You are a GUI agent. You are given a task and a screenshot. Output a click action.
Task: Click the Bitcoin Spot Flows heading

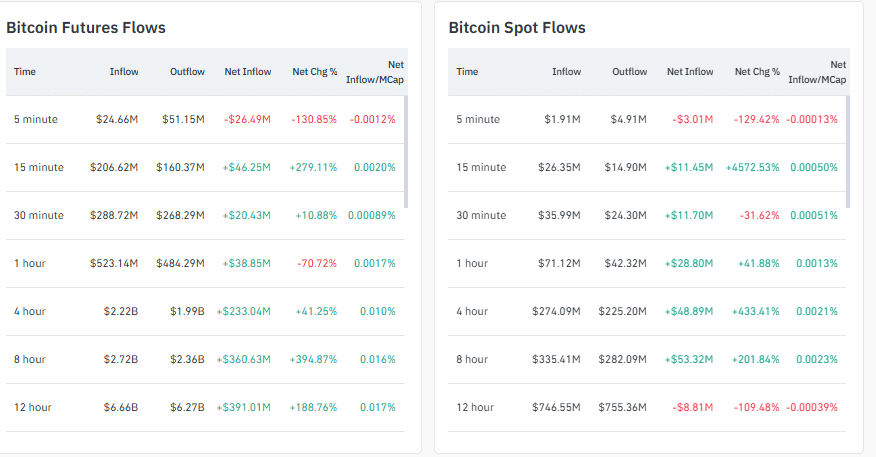[x=517, y=28]
